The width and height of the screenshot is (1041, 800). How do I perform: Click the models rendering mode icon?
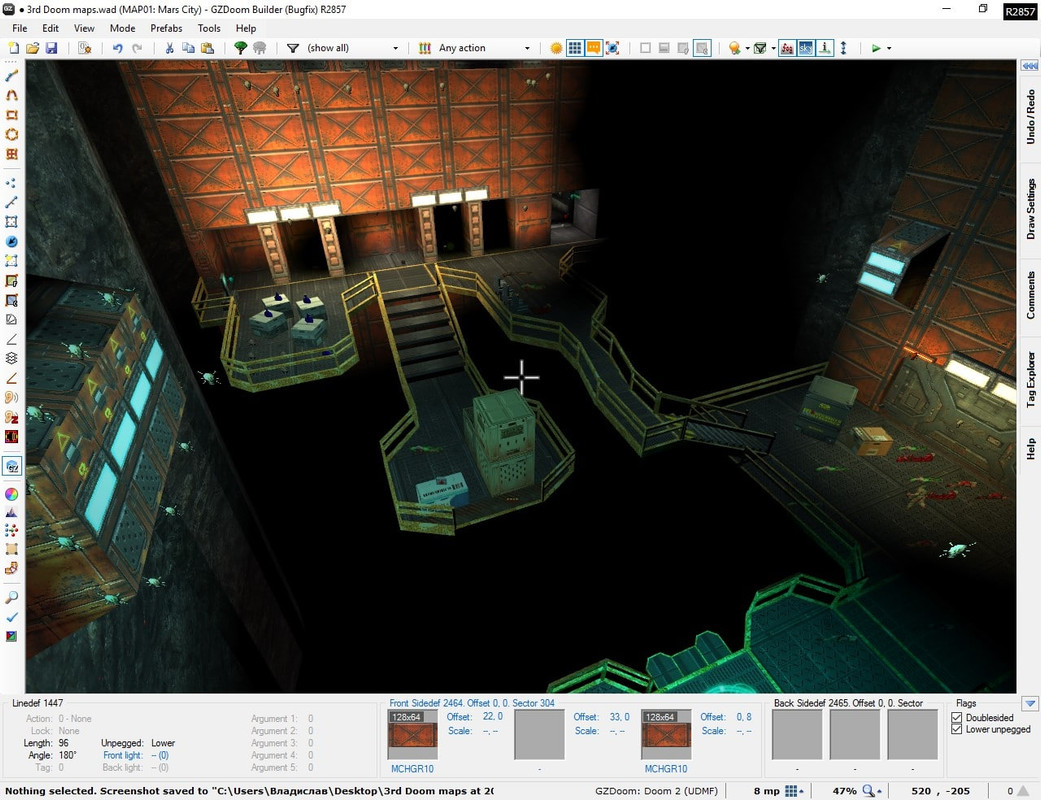pyautogui.click(x=760, y=48)
